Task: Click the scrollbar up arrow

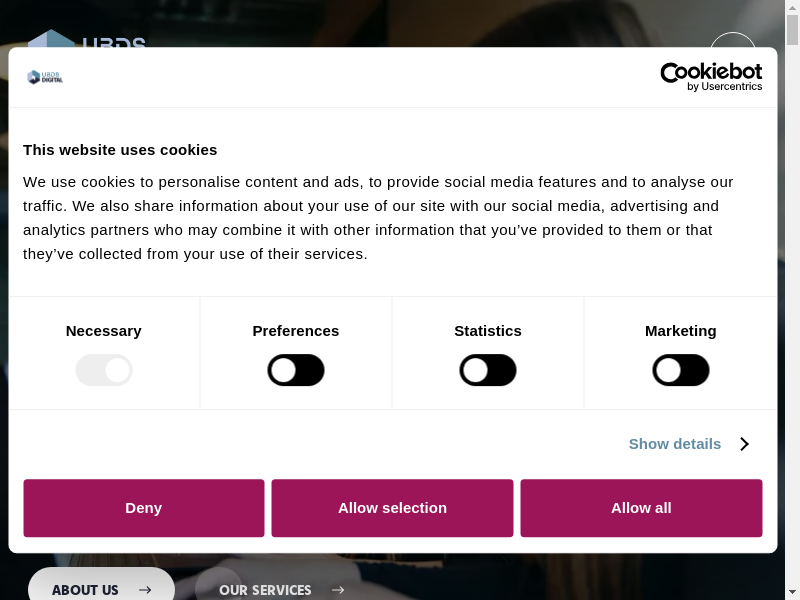Action: (x=792, y=7)
